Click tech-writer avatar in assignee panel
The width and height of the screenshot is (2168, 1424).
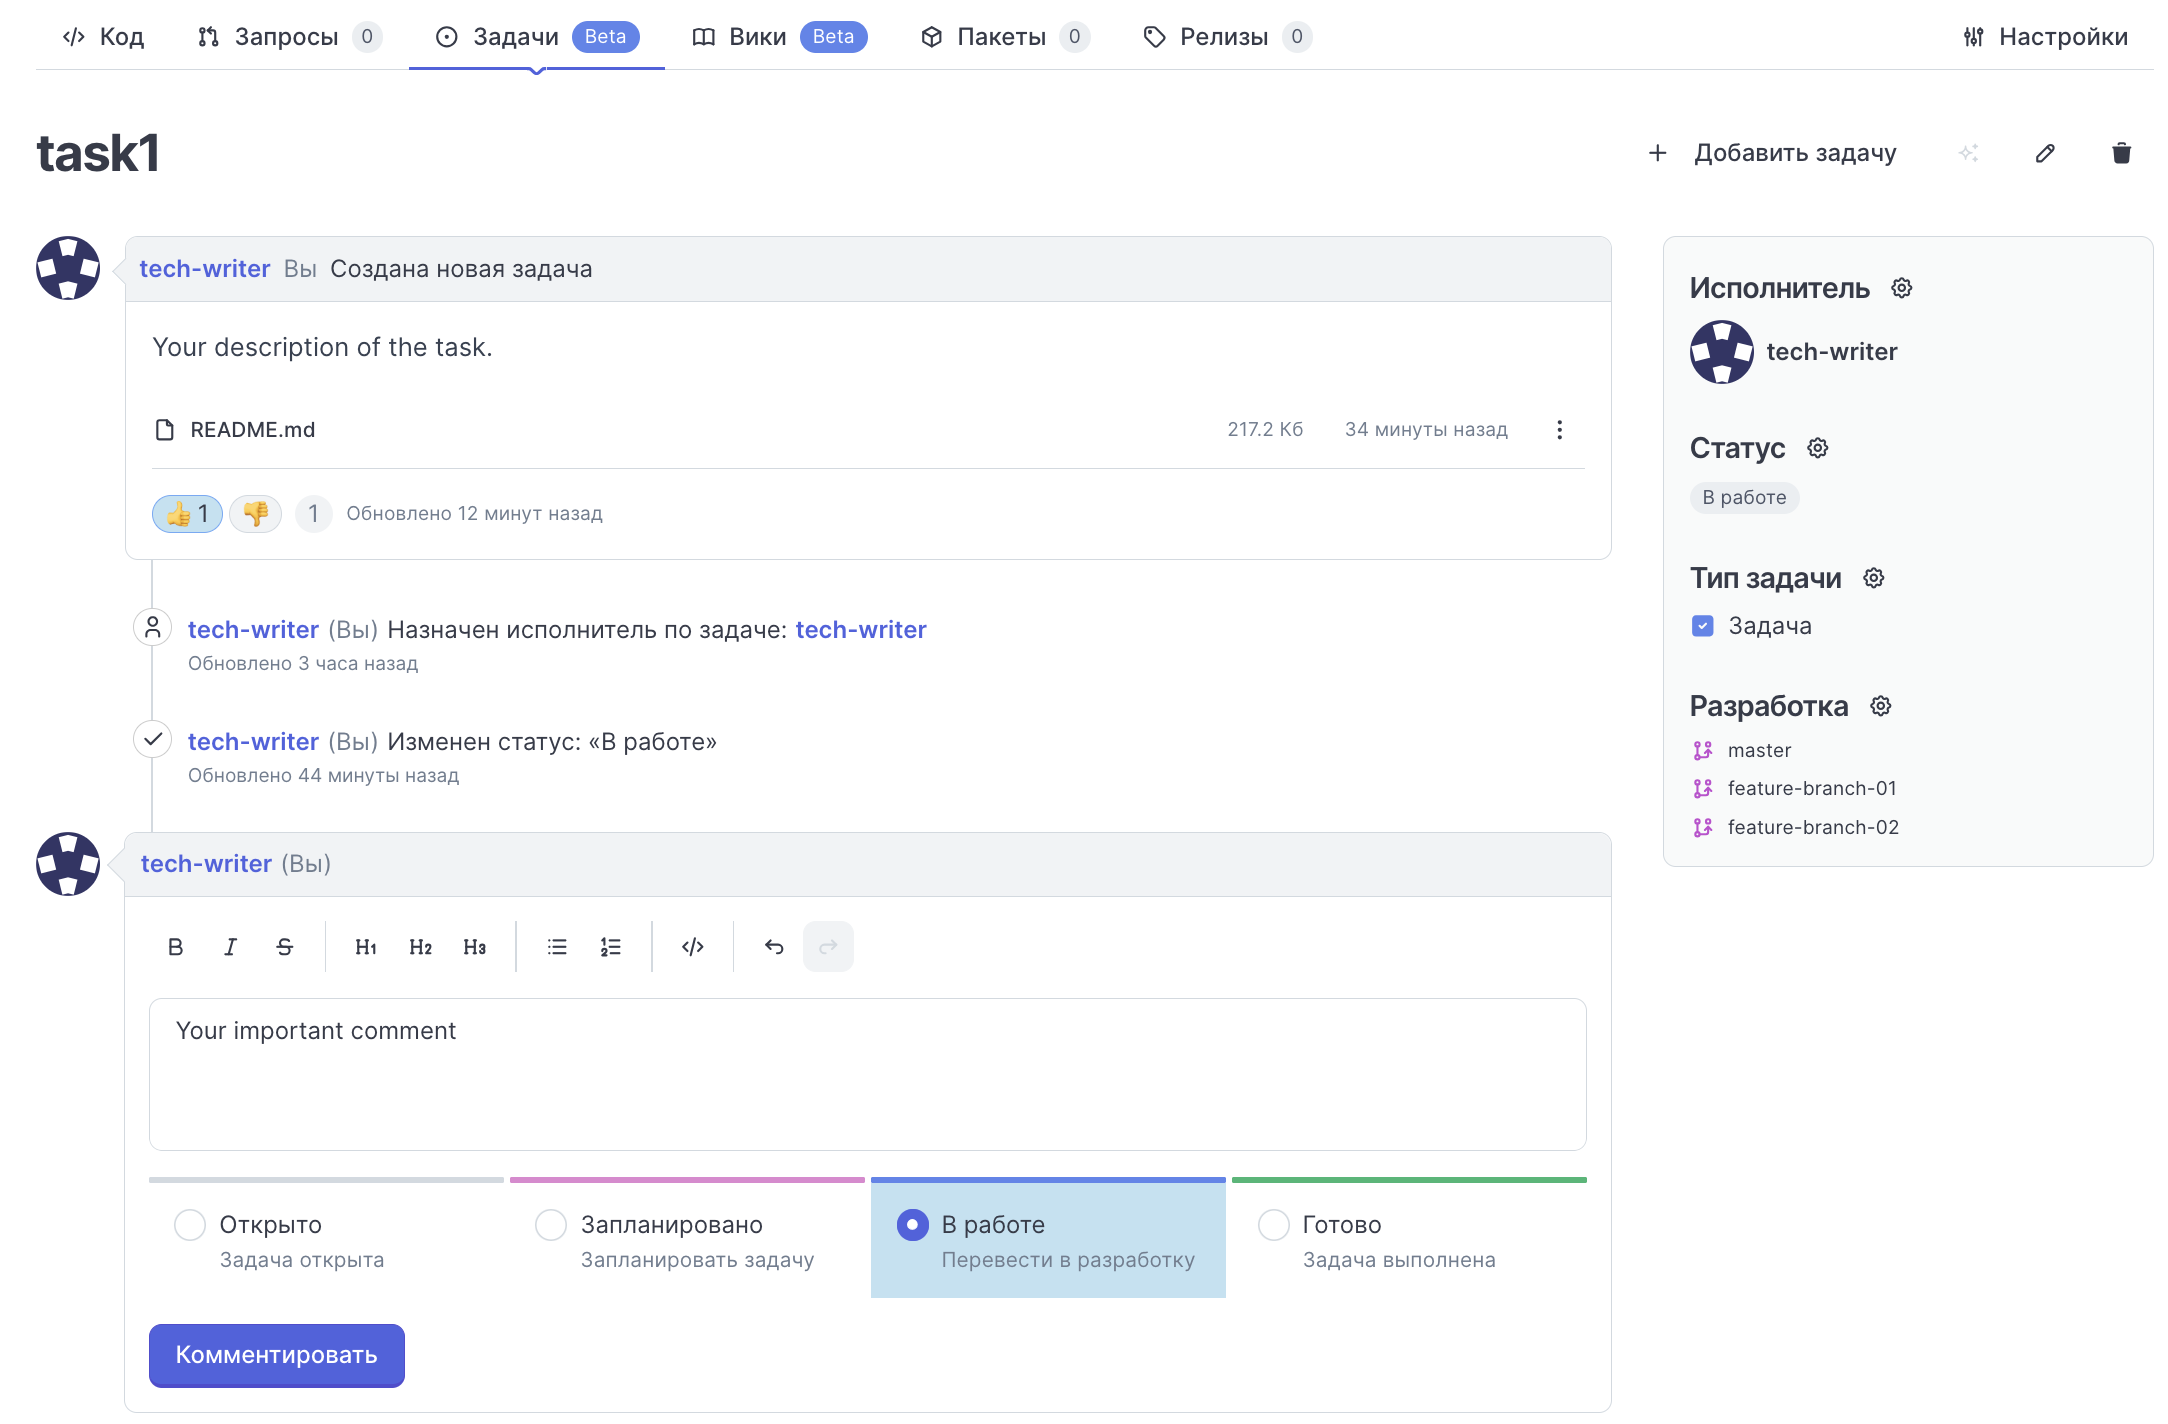click(1721, 352)
